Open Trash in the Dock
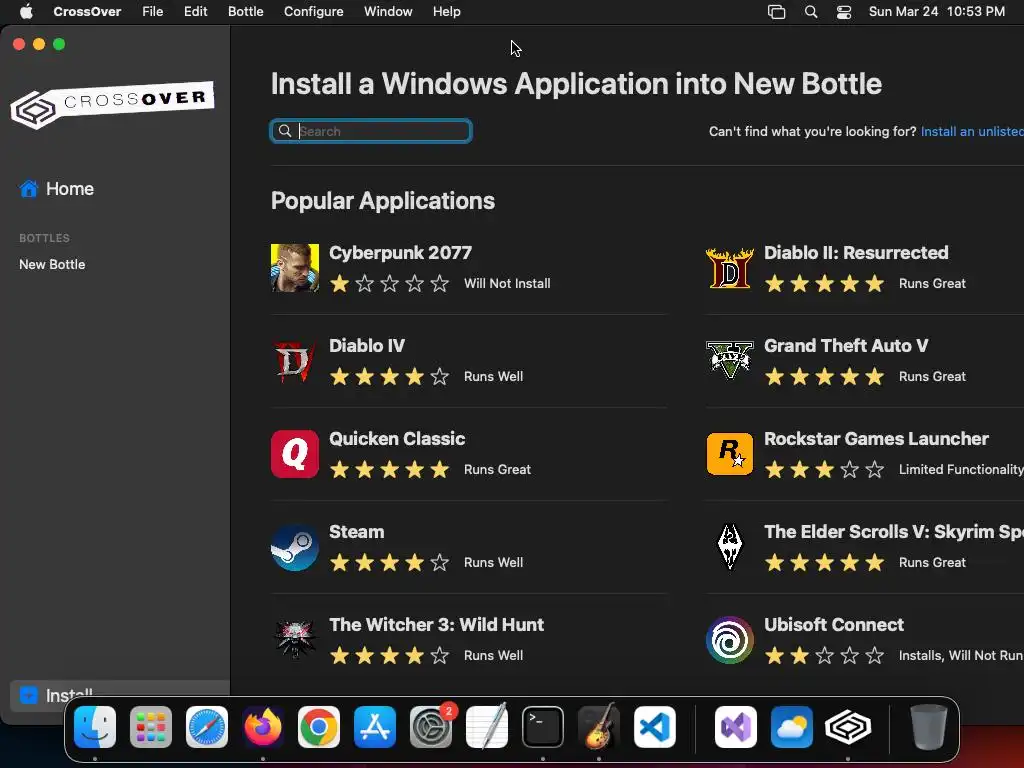Screen dimensions: 1024x768 coord(929,726)
